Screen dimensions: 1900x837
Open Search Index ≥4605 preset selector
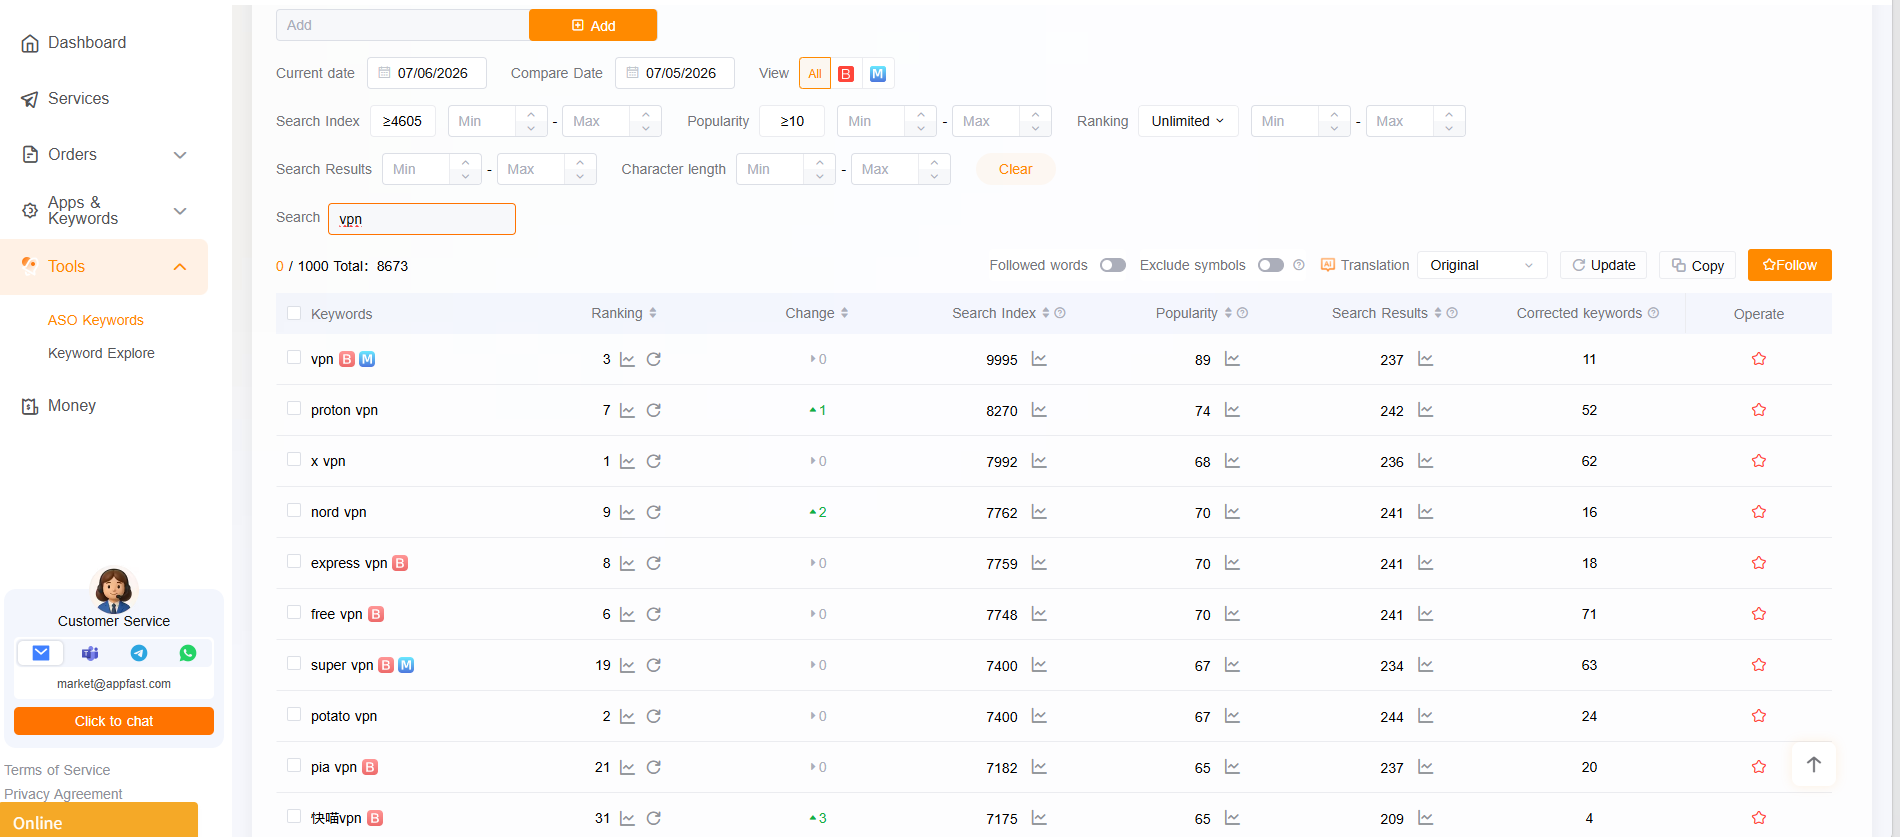(403, 121)
